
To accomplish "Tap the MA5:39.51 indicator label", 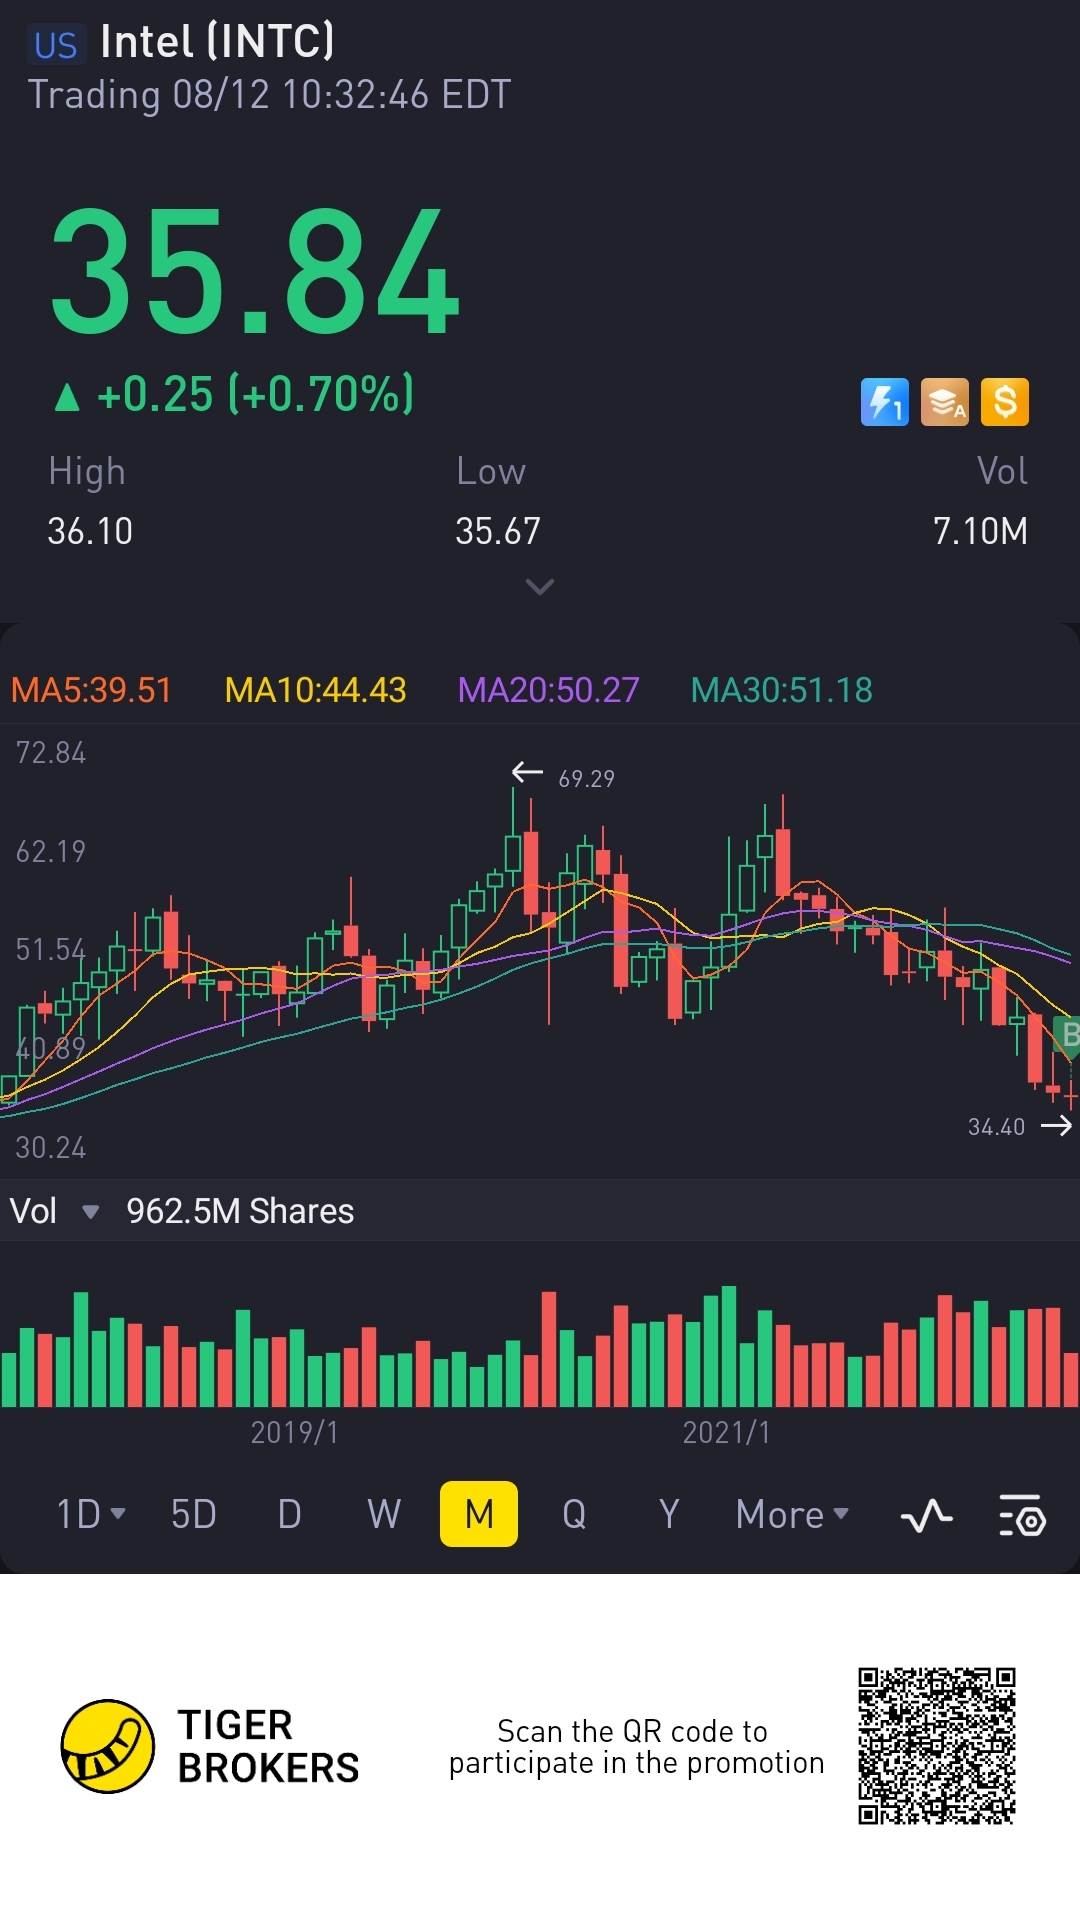I will pos(91,690).
